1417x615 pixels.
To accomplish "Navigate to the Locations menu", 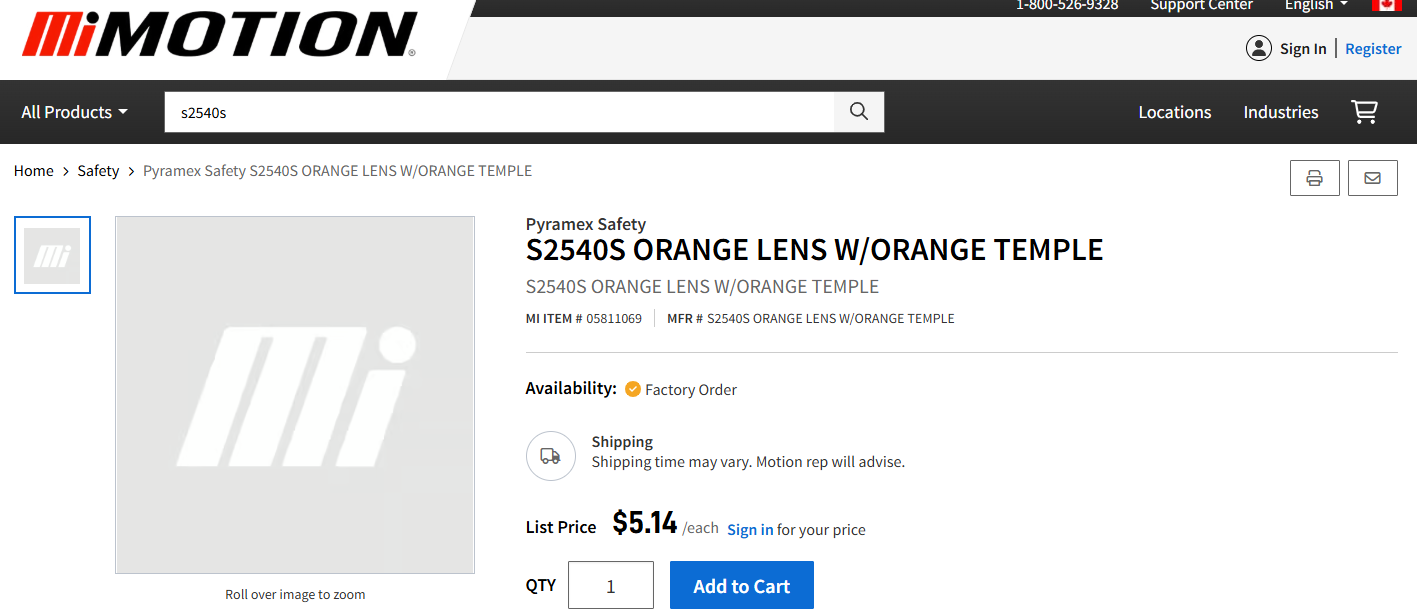I will (x=1174, y=112).
